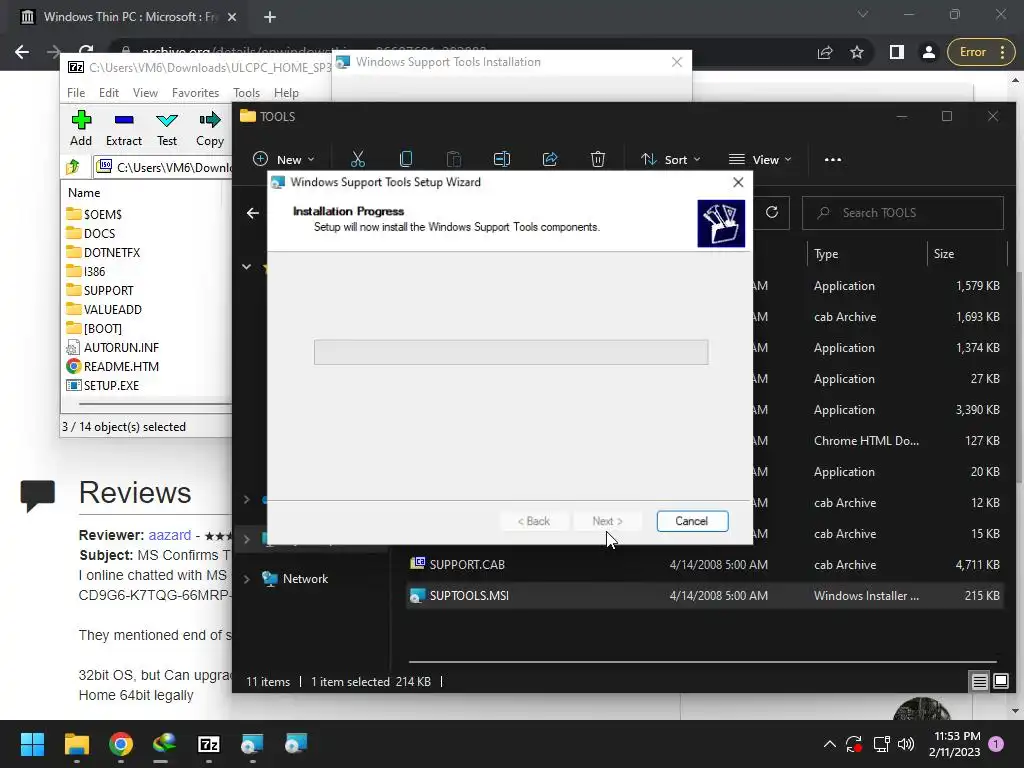This screenshot has width=1024, height=768.
Task: Expand Network node in Explorer navigation pane
Action: click(246, 579)
